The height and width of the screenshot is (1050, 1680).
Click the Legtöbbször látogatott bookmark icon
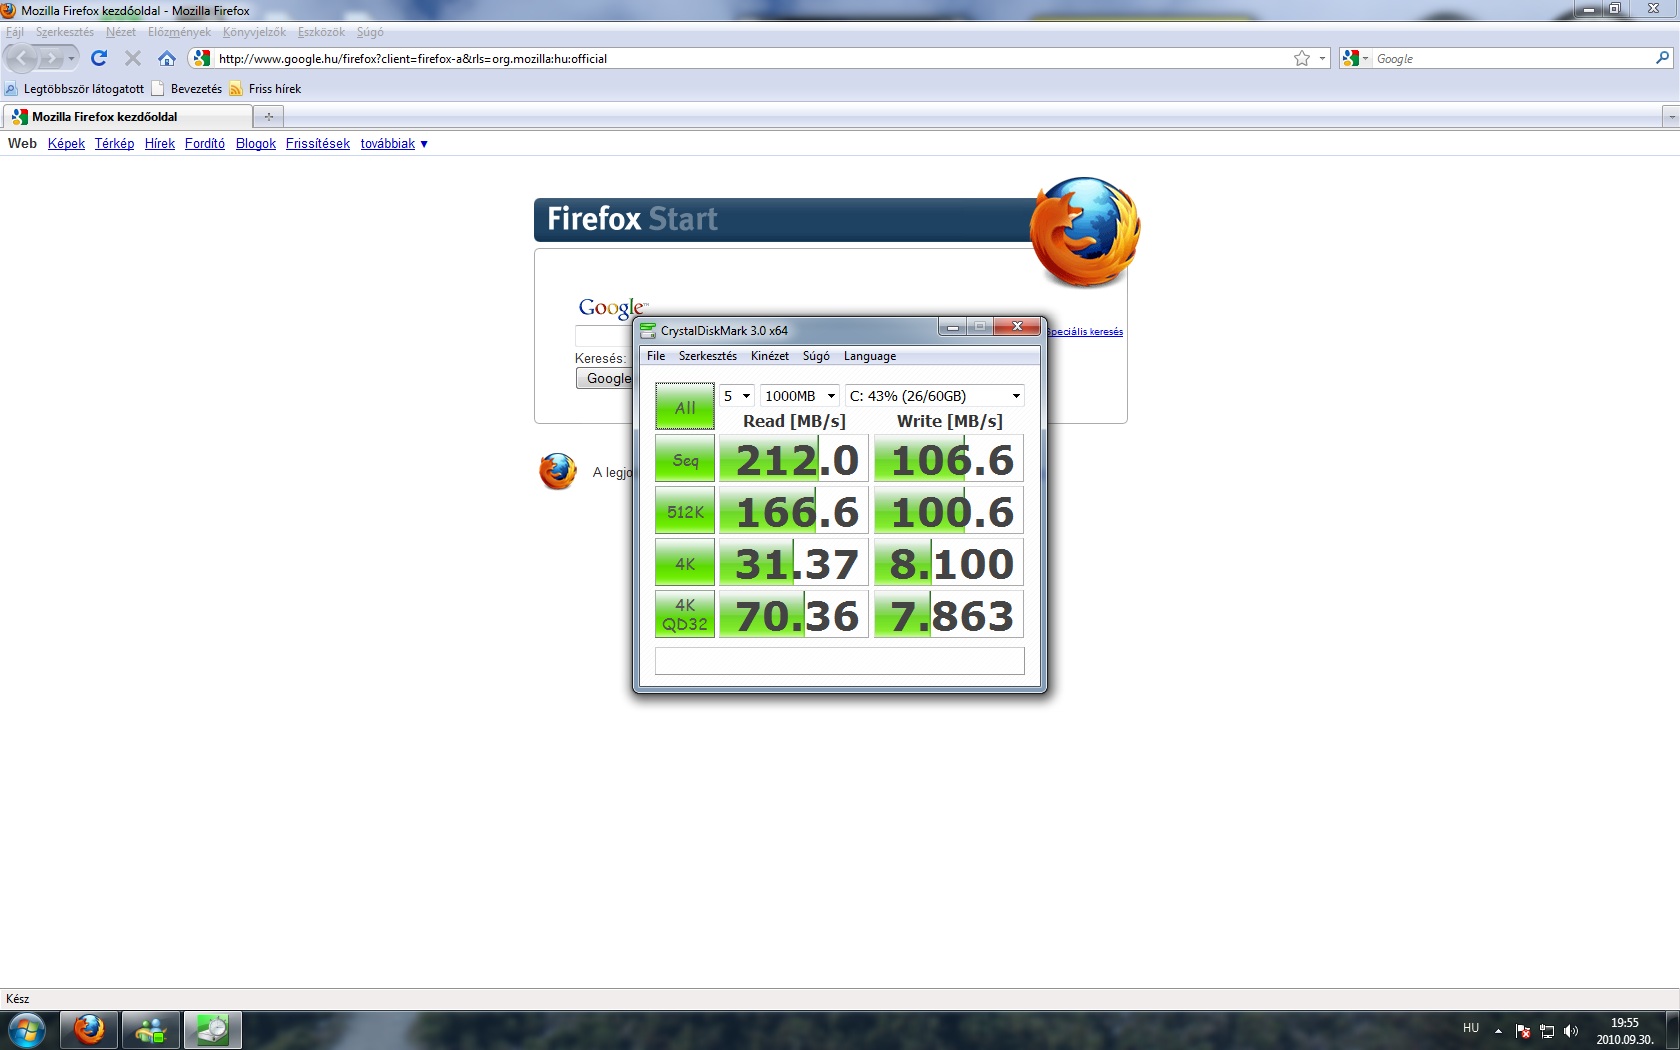pos(11,89)
